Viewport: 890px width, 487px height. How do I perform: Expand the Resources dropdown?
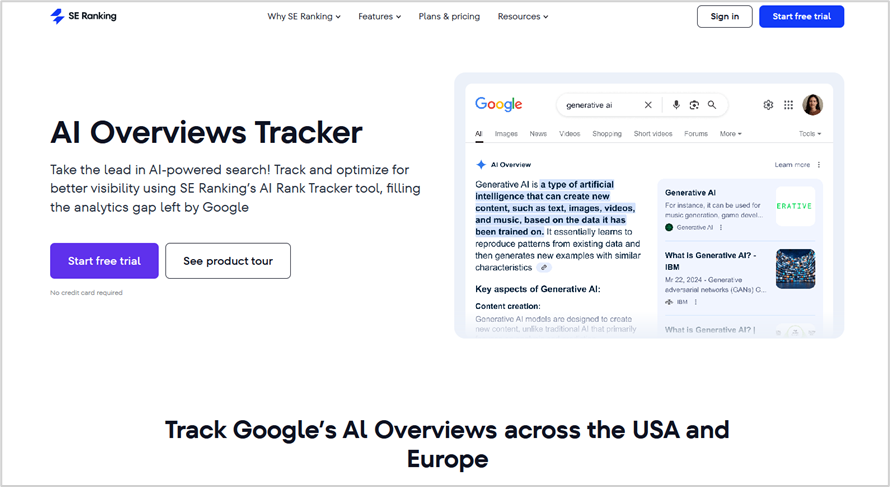tap(523, 16)
